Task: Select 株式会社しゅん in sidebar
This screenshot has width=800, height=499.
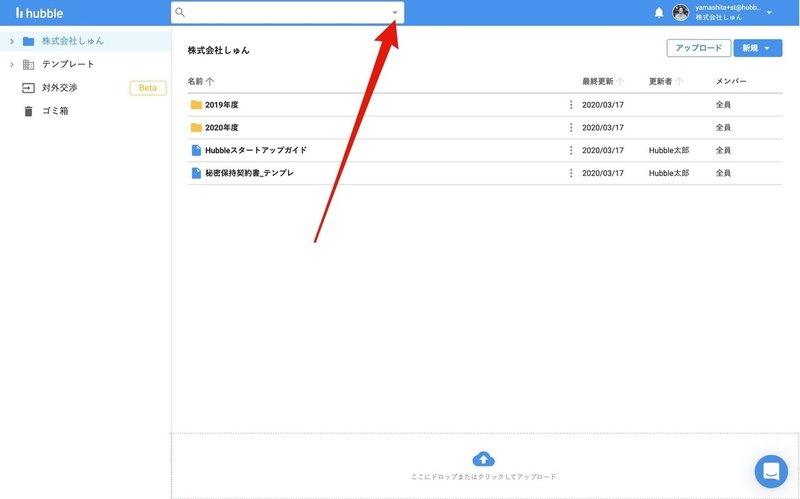Action: 72,41
